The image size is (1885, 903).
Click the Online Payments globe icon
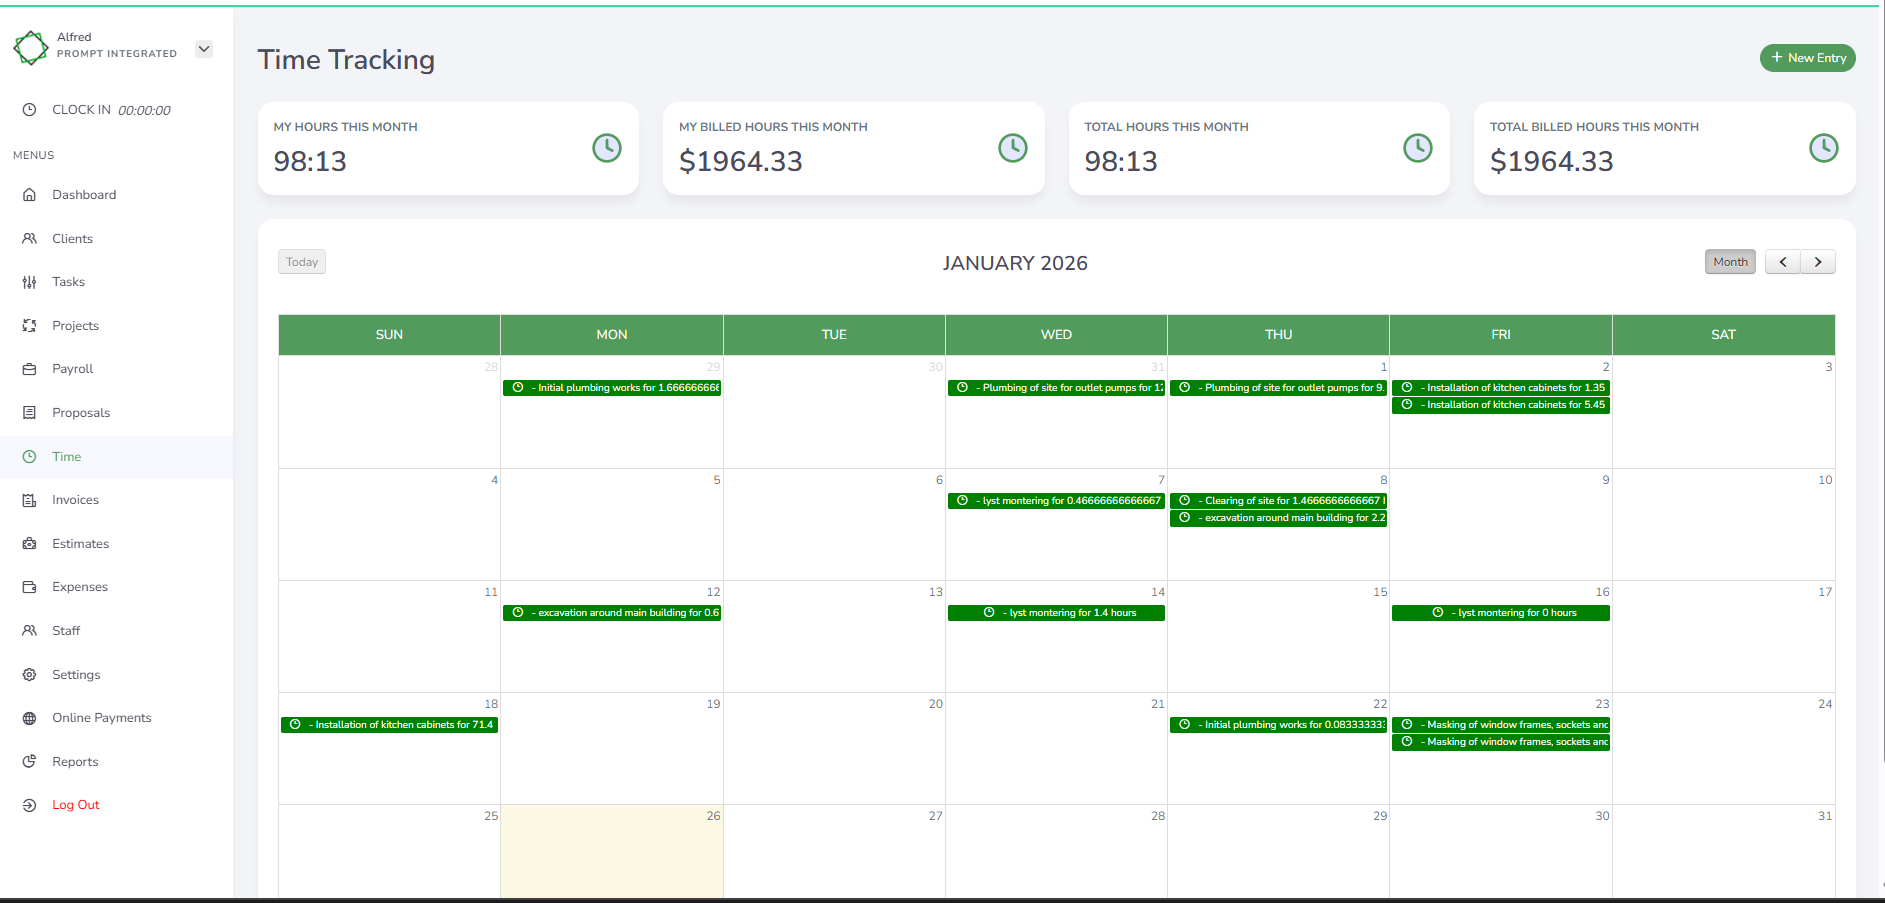(29, 718)
